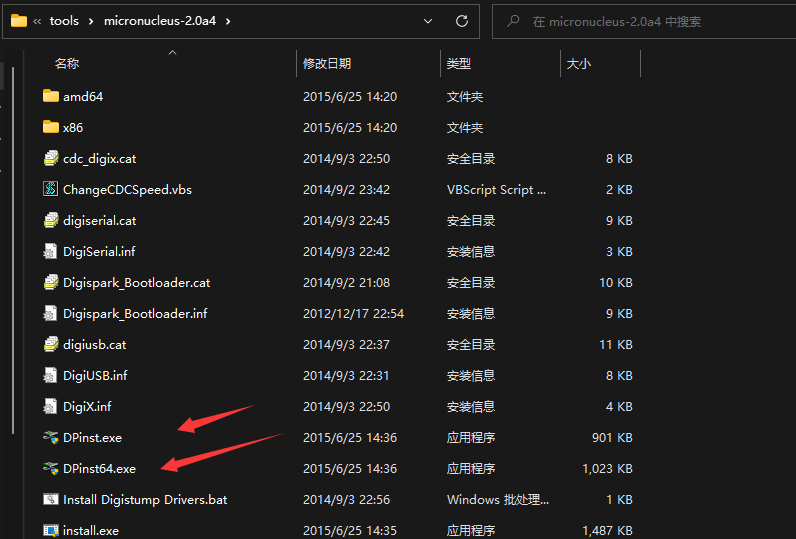
Task: Sort files by 类型 column
Action: point(459,63)
